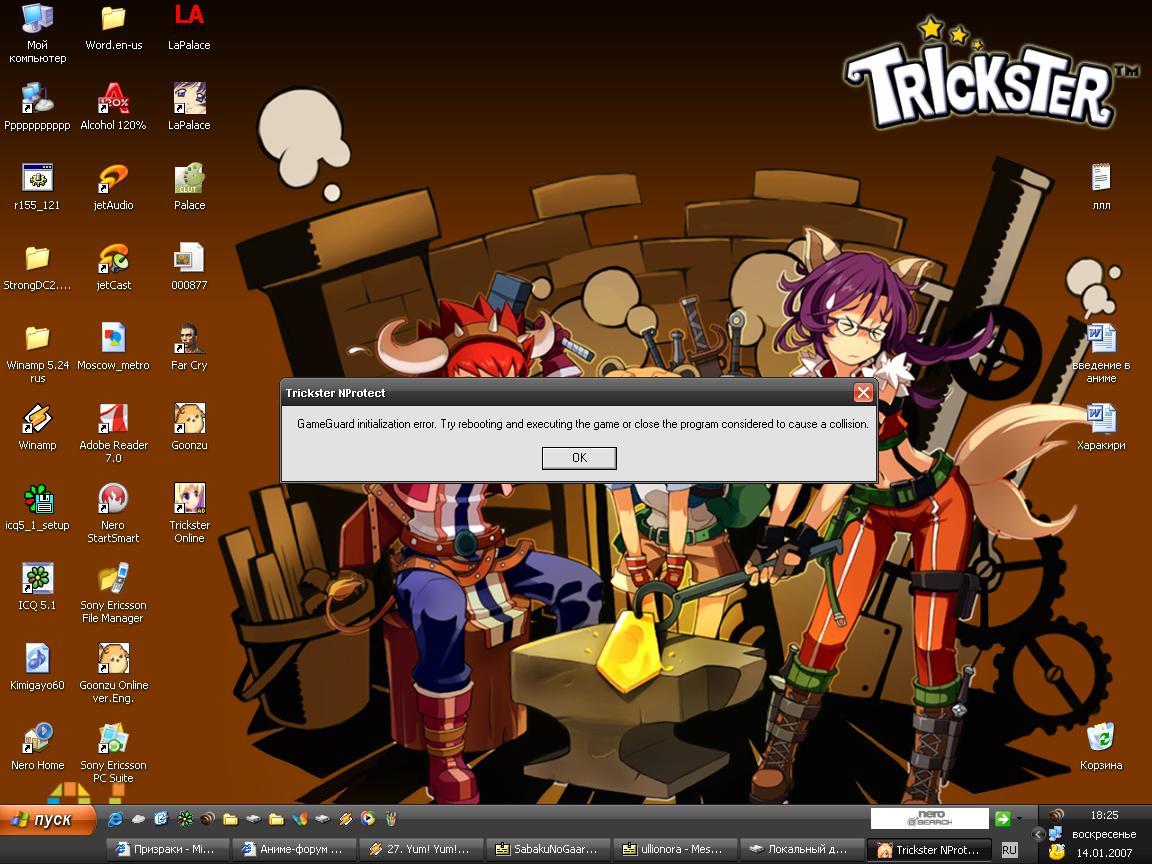The width and height of the screenshot is (1152, 864).
Task: Close the Trickster NProtect error dialog
Action: pyautogui.click(x=863, y=392)
